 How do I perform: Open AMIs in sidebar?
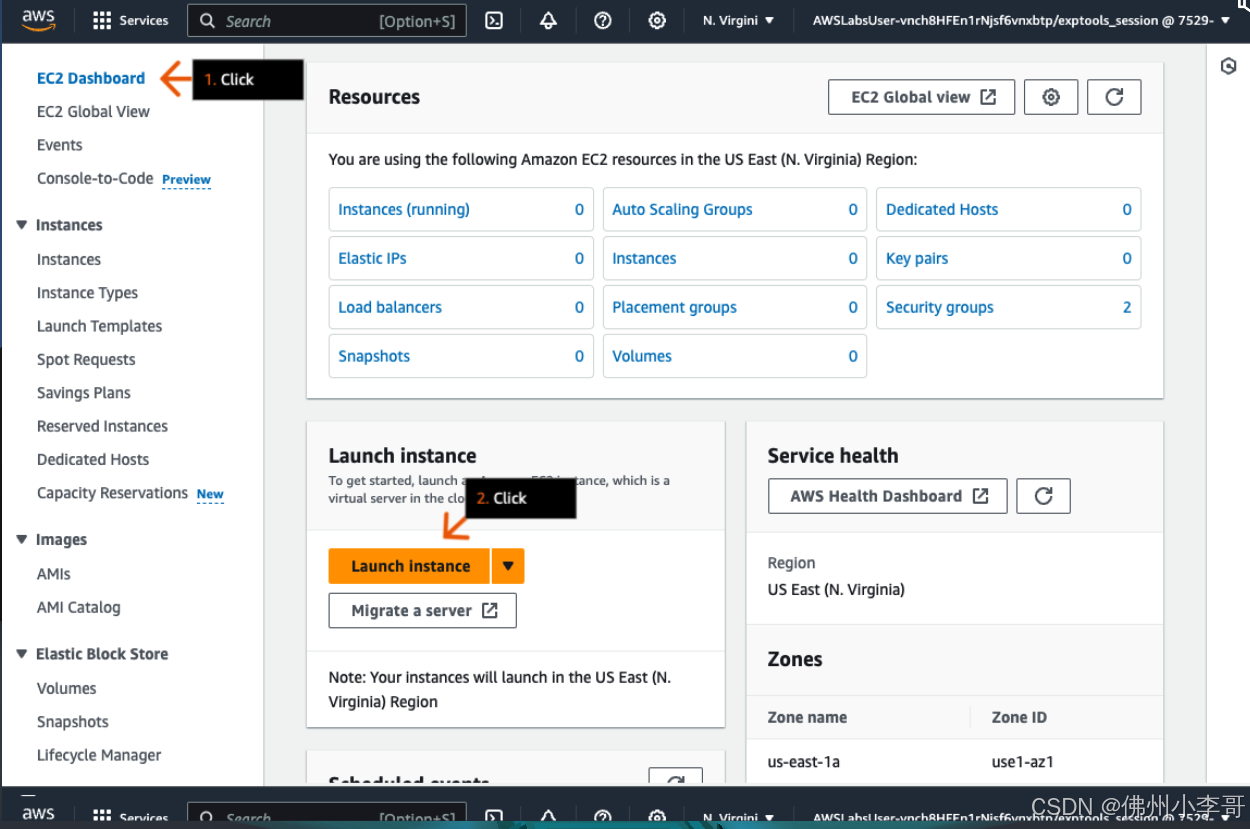pos(54,574)
